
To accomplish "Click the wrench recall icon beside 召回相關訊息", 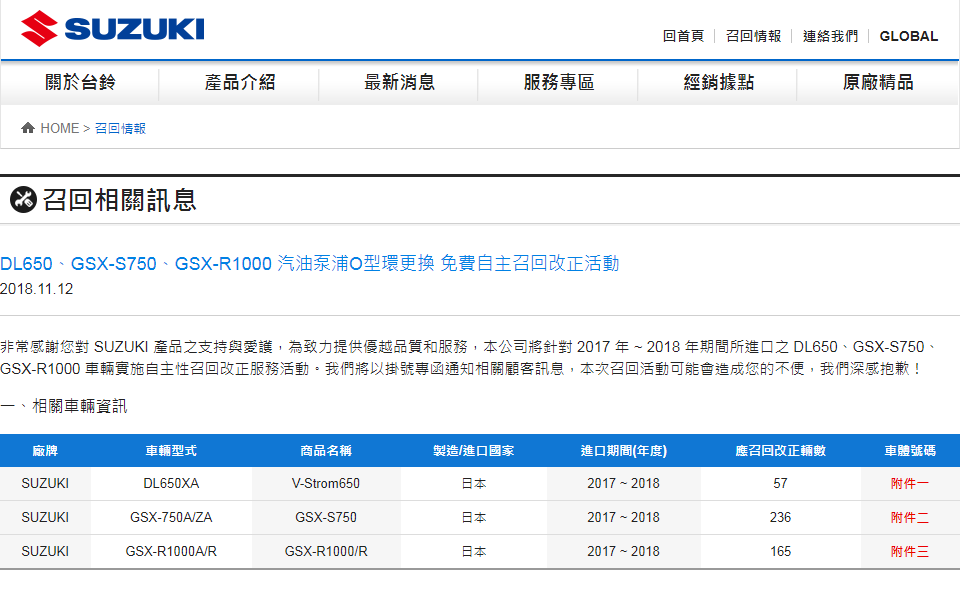I will [23, 200].
